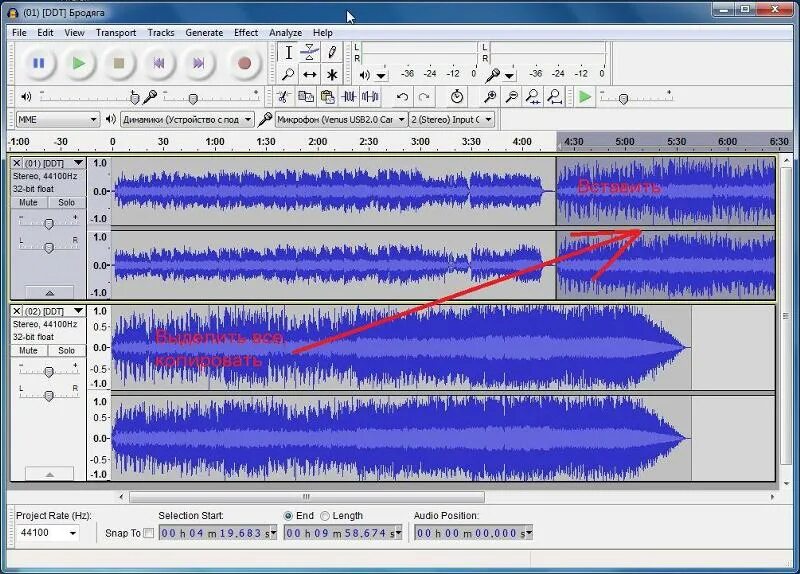Screen dimensions: 800x574
Task: Redo the last undone action
Action: [424, 96]
